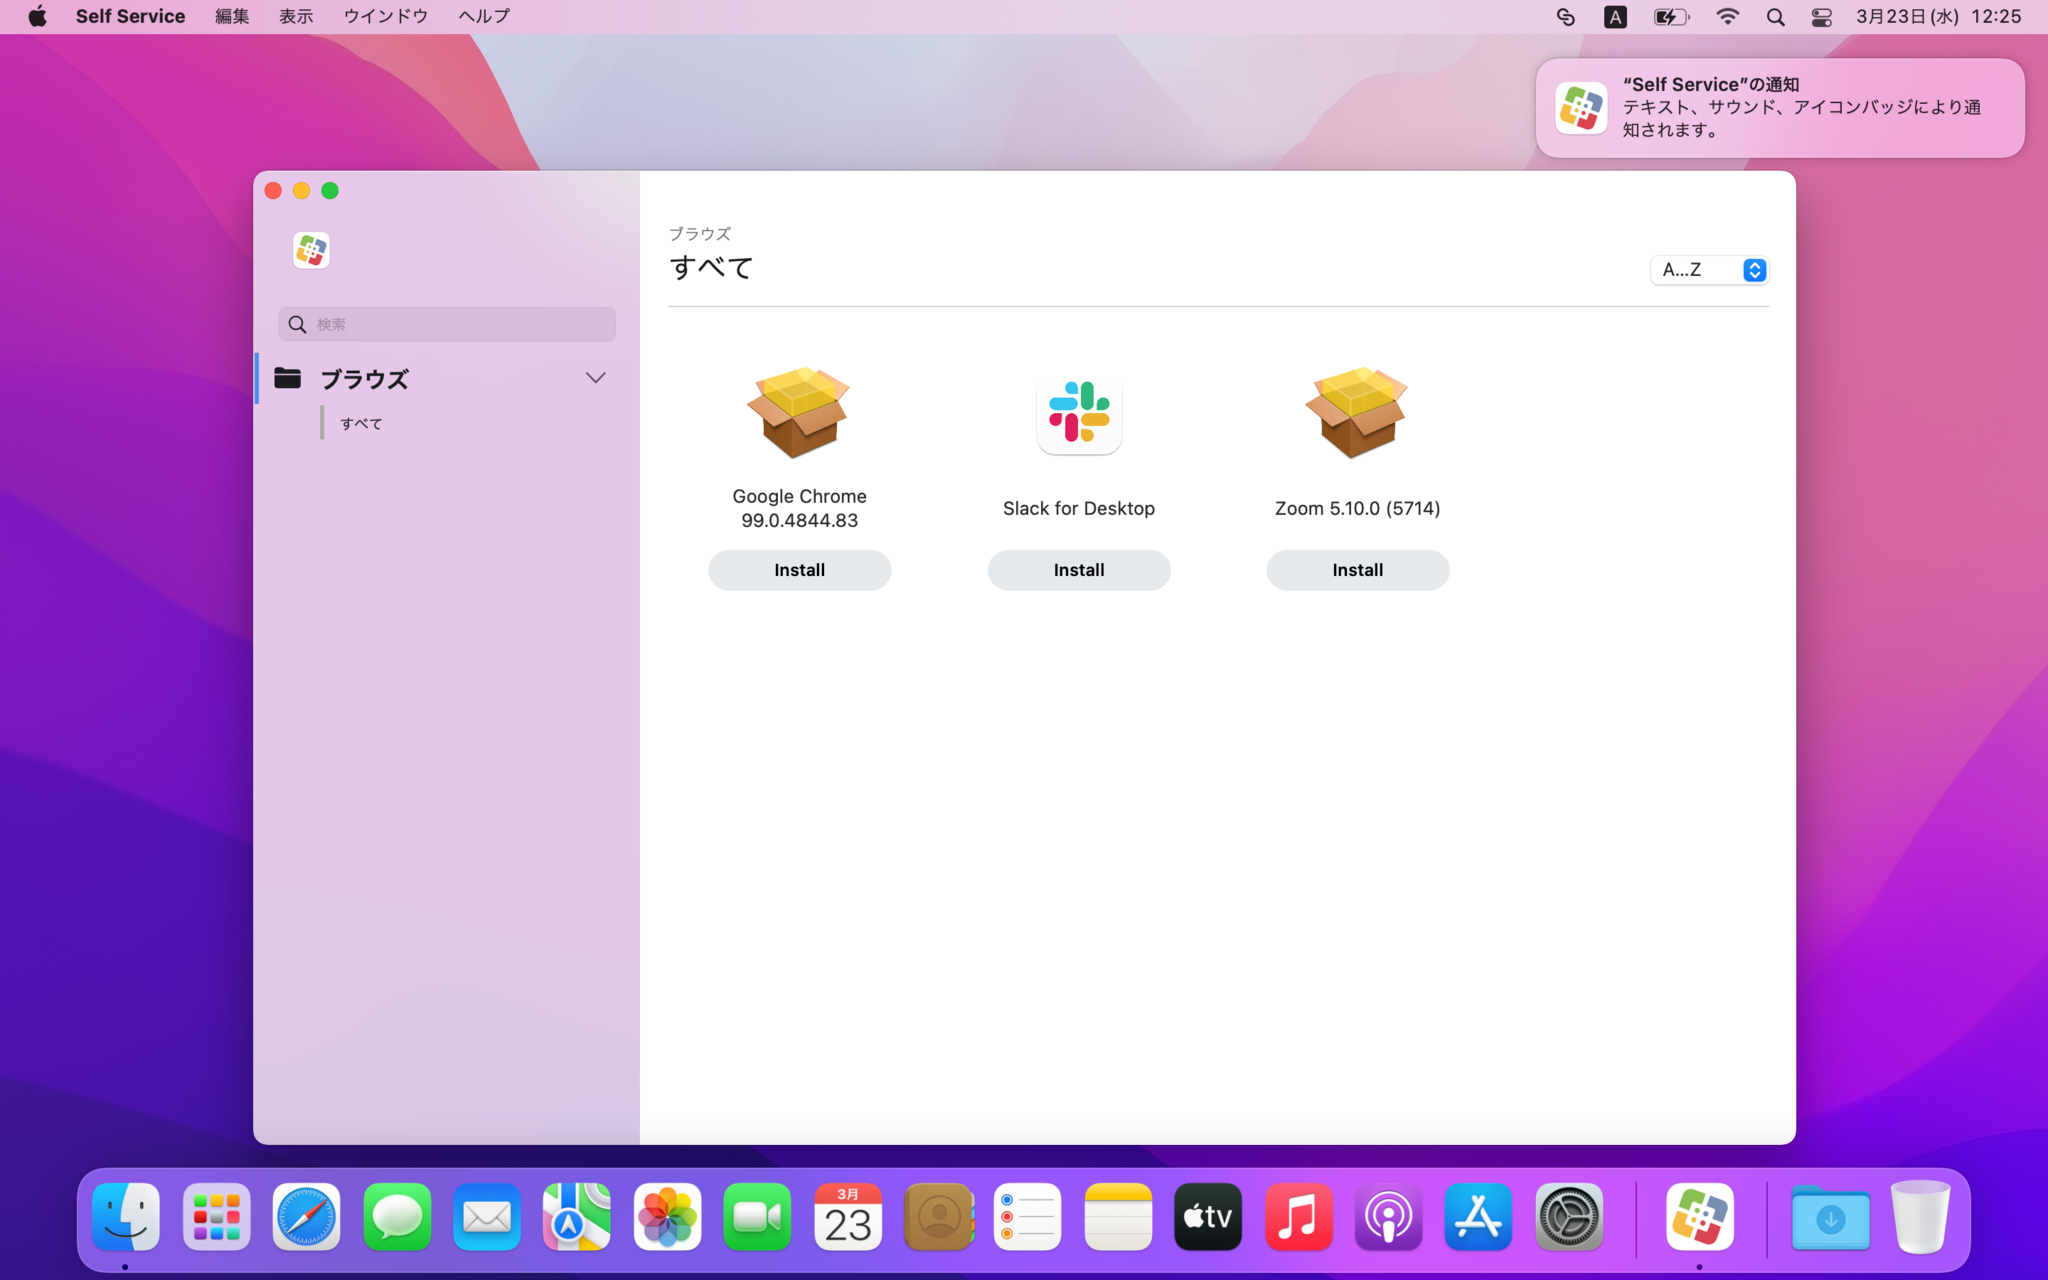Open Safari from the Dock
The image size is (2048, 1280).
click(x=306, y=1217)
